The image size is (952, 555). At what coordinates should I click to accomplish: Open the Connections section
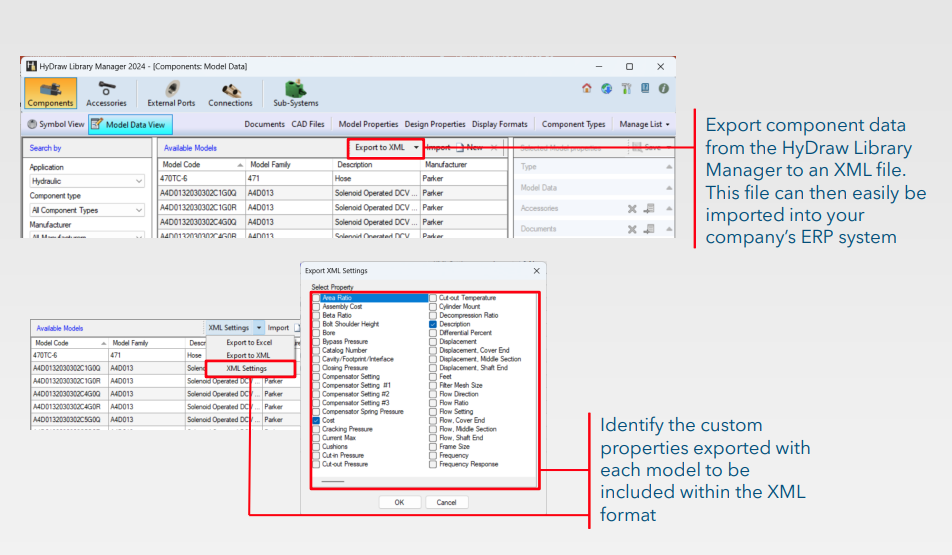click(x=230, y=94)
